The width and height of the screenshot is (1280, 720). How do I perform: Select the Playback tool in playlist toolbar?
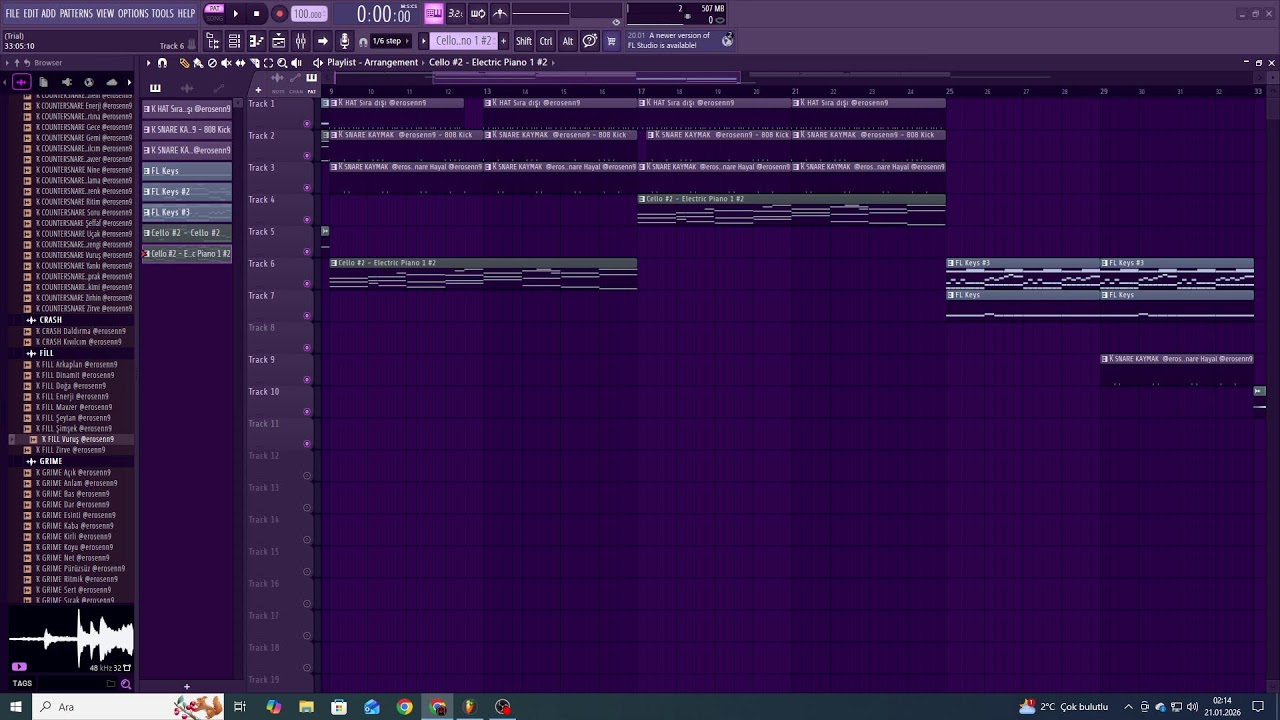click(x=297, y=63)
